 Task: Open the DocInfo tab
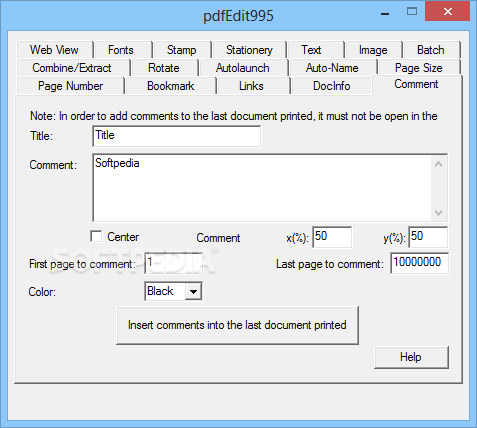coord(331,86)
